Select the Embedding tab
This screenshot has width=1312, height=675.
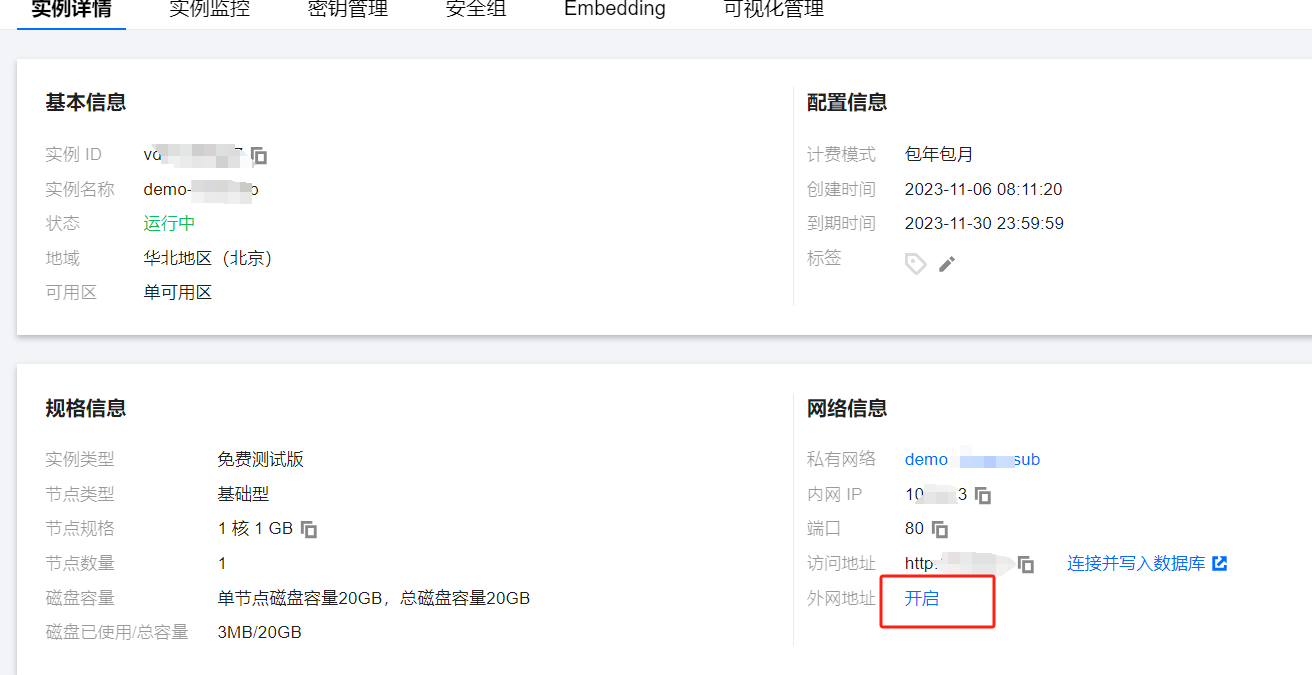(x=614, y=10)
